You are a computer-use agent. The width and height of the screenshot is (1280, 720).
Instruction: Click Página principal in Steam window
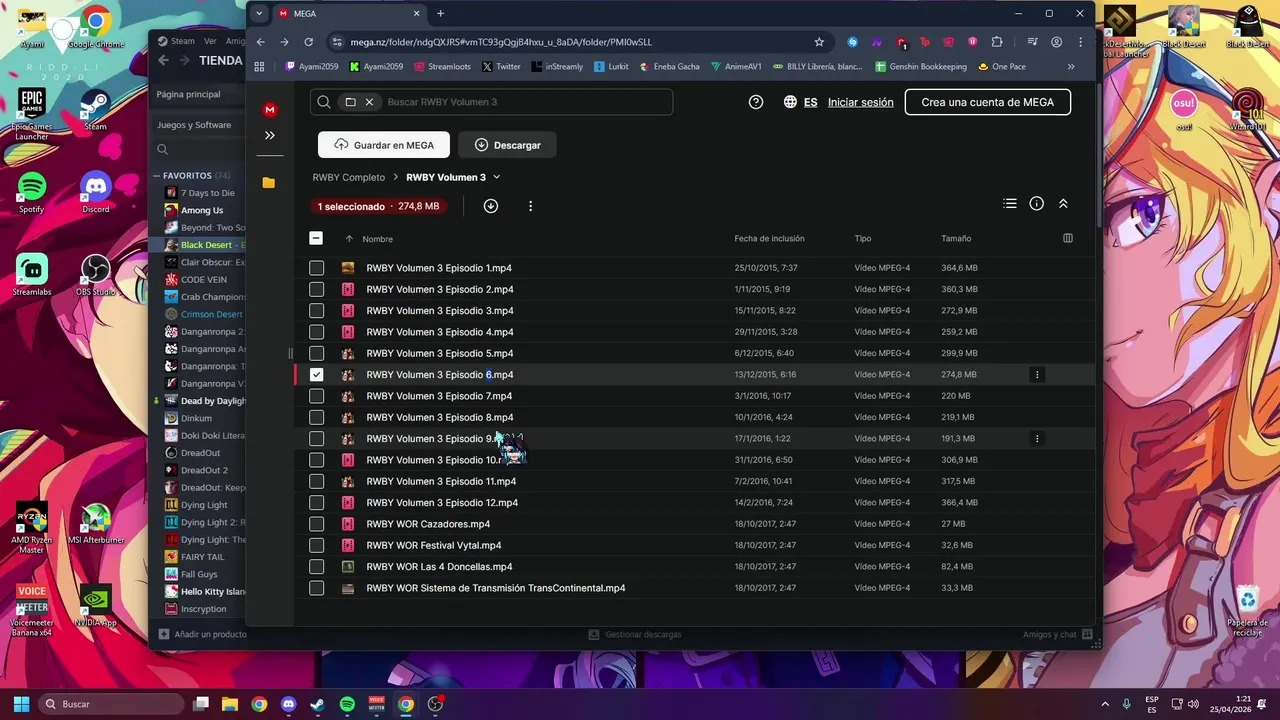(188, 94)
